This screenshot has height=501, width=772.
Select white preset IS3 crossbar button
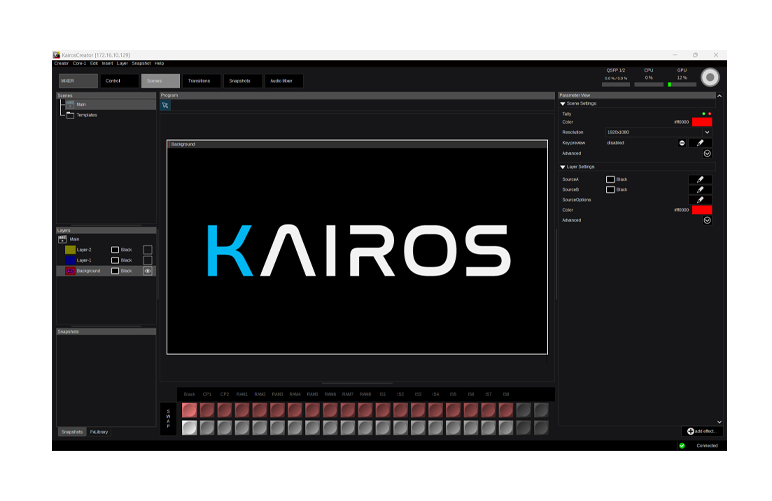pos(418,428)
